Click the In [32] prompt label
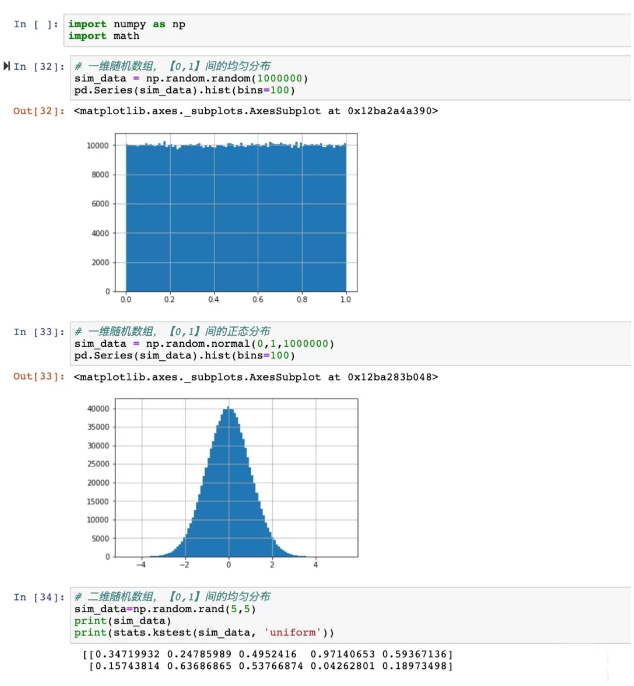 tap(39, 66)
